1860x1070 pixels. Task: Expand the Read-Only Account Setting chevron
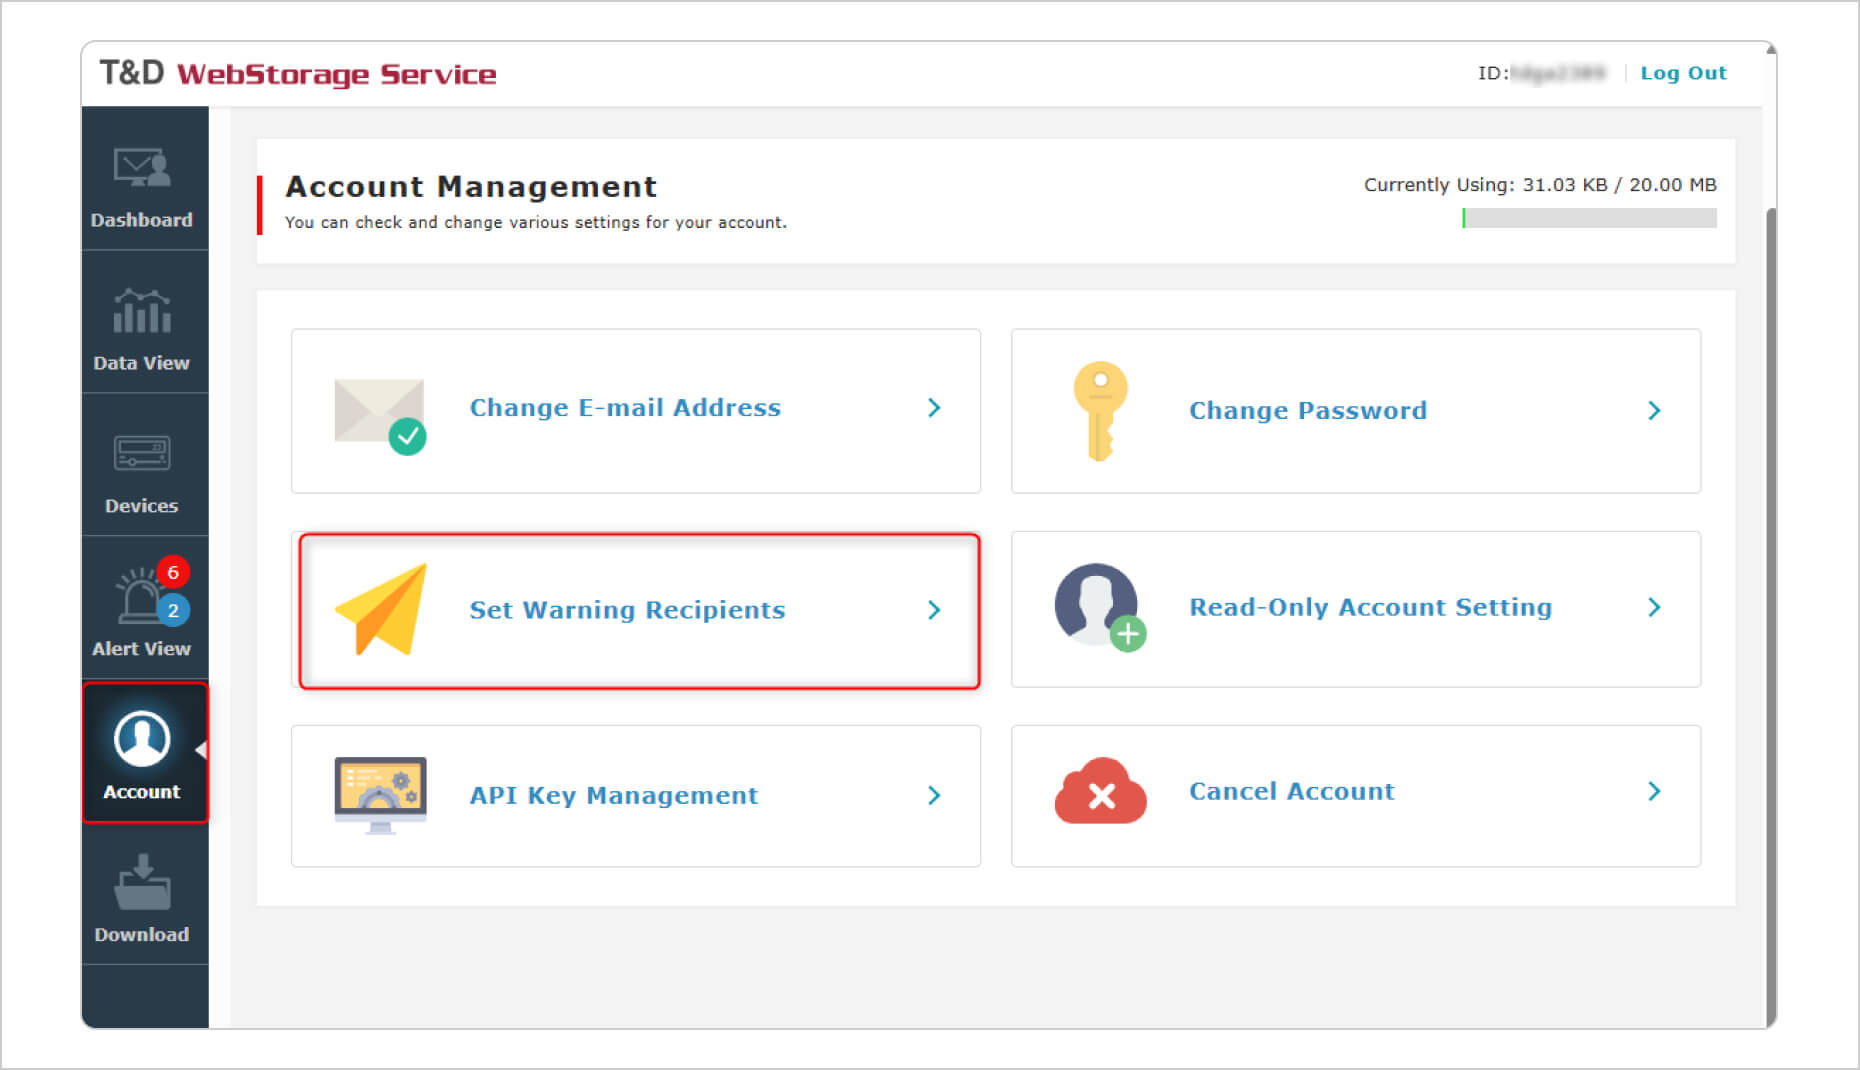click(1654, 608)
